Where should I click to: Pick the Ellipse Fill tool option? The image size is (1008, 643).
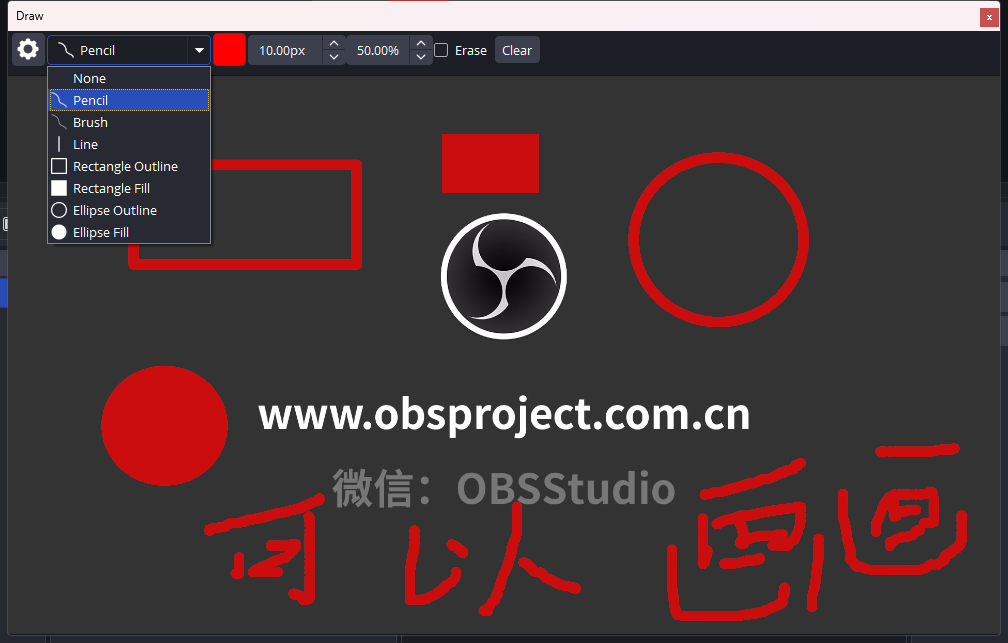(129, 232)
